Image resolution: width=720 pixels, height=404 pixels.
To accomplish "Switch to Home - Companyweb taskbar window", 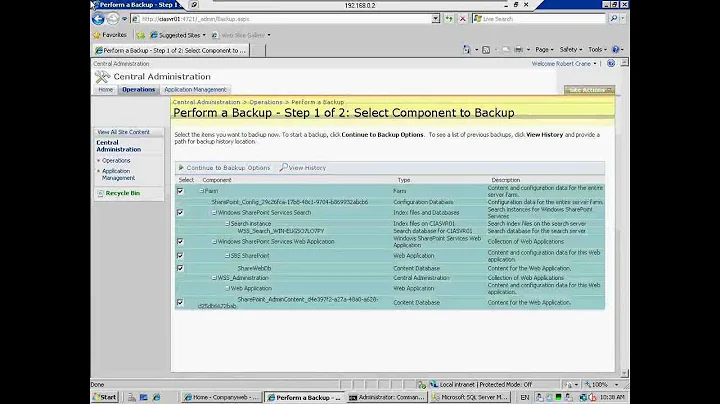I will click(222, 397).
